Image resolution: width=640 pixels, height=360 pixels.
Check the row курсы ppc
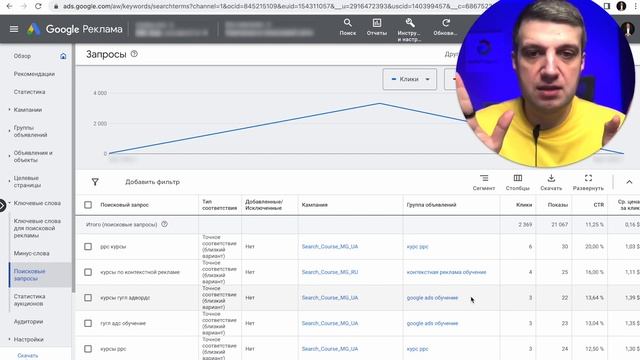[x=88, y=349]
